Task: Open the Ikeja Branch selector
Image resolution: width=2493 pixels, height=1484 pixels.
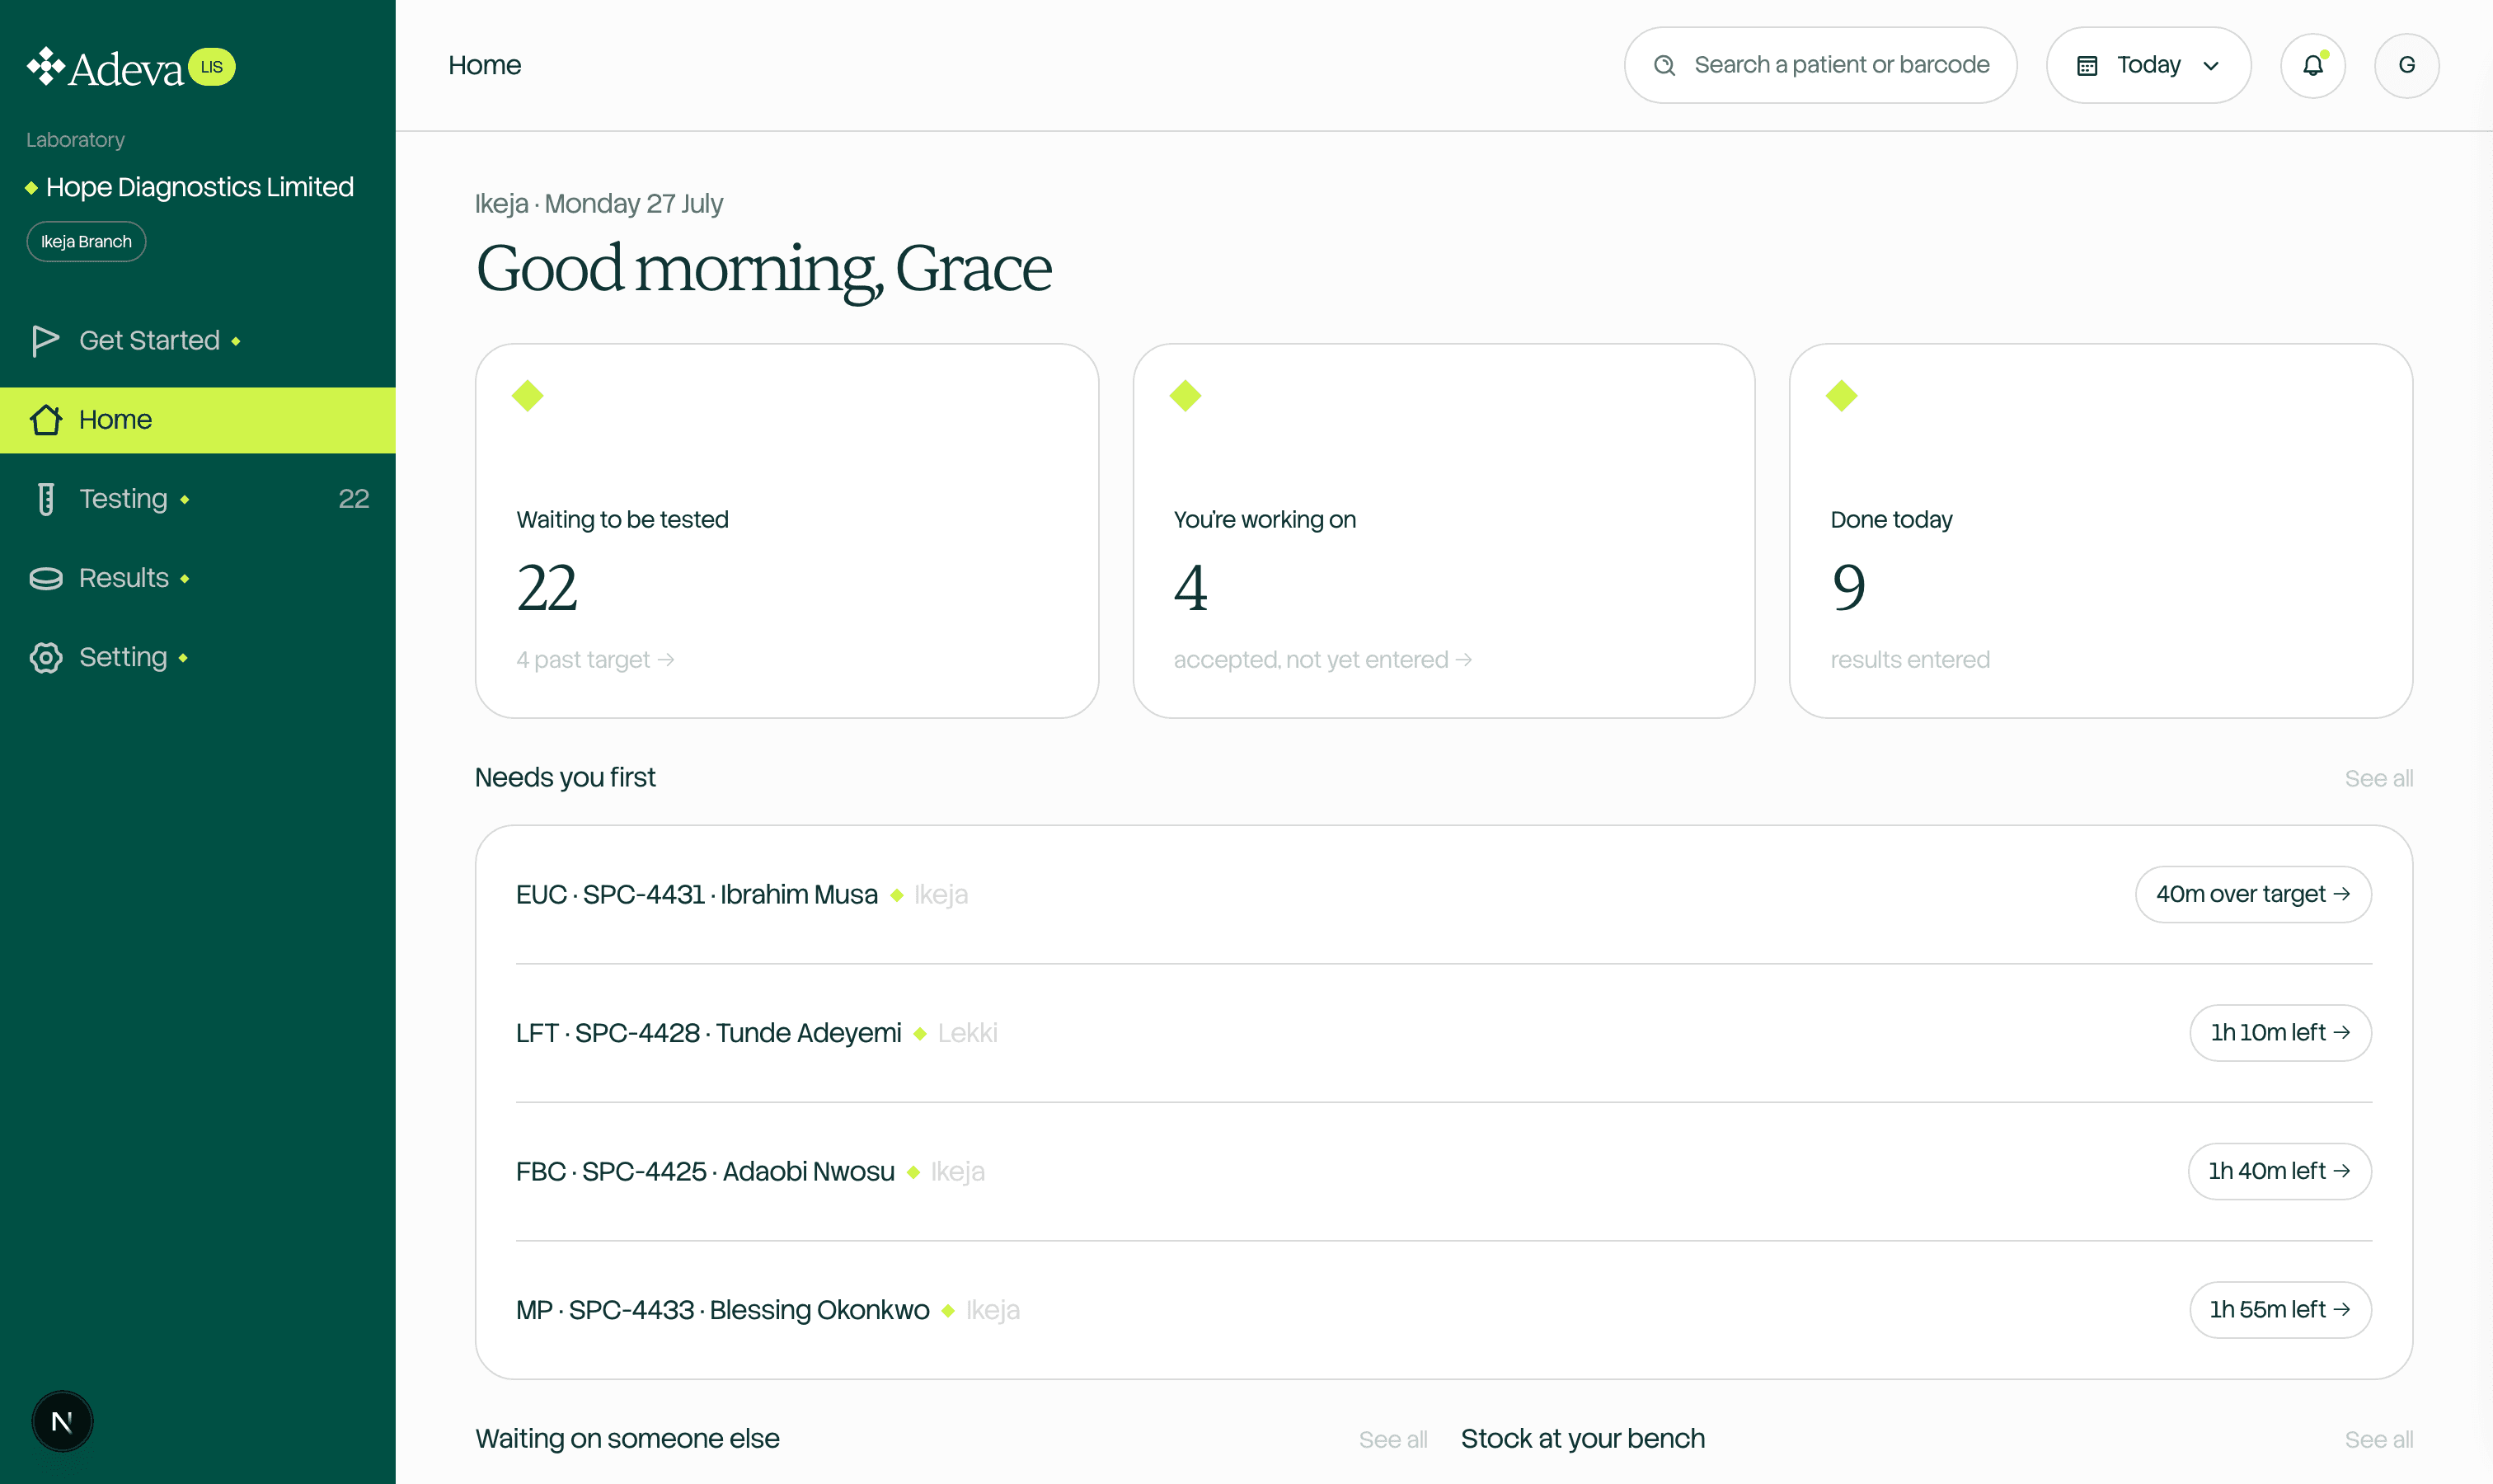Action: [86, 242]
